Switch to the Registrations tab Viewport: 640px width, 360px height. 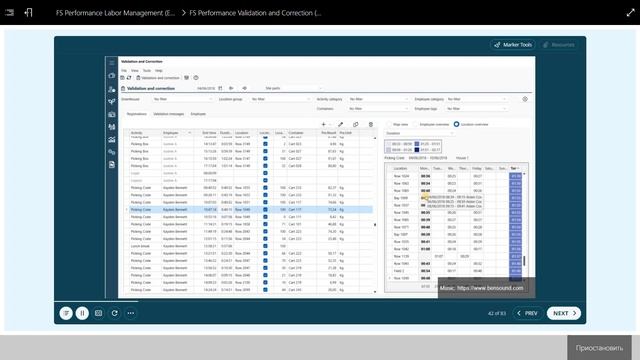click(x=136, y=114)
